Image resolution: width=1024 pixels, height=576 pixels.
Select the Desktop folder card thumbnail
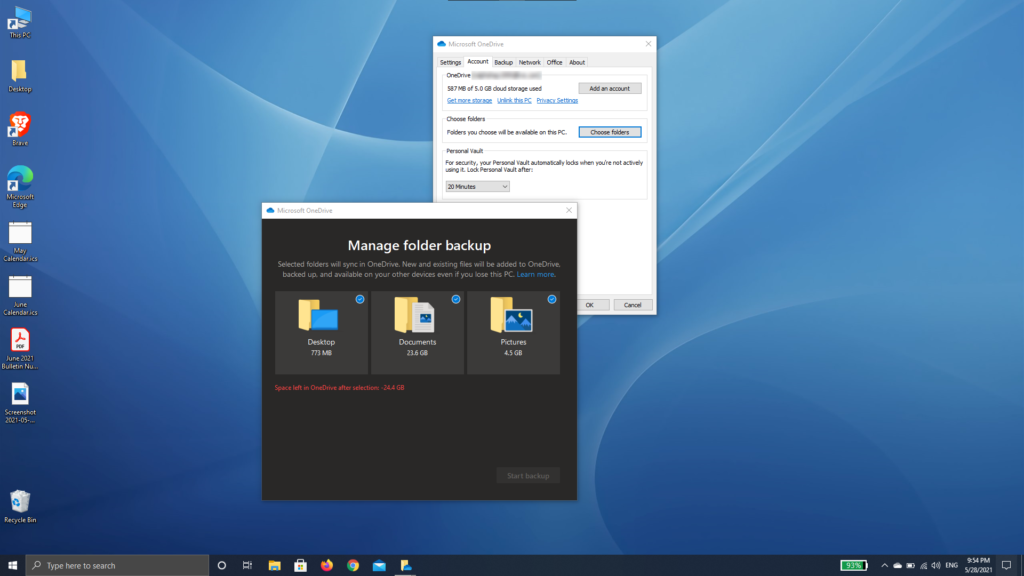(321, 332)
